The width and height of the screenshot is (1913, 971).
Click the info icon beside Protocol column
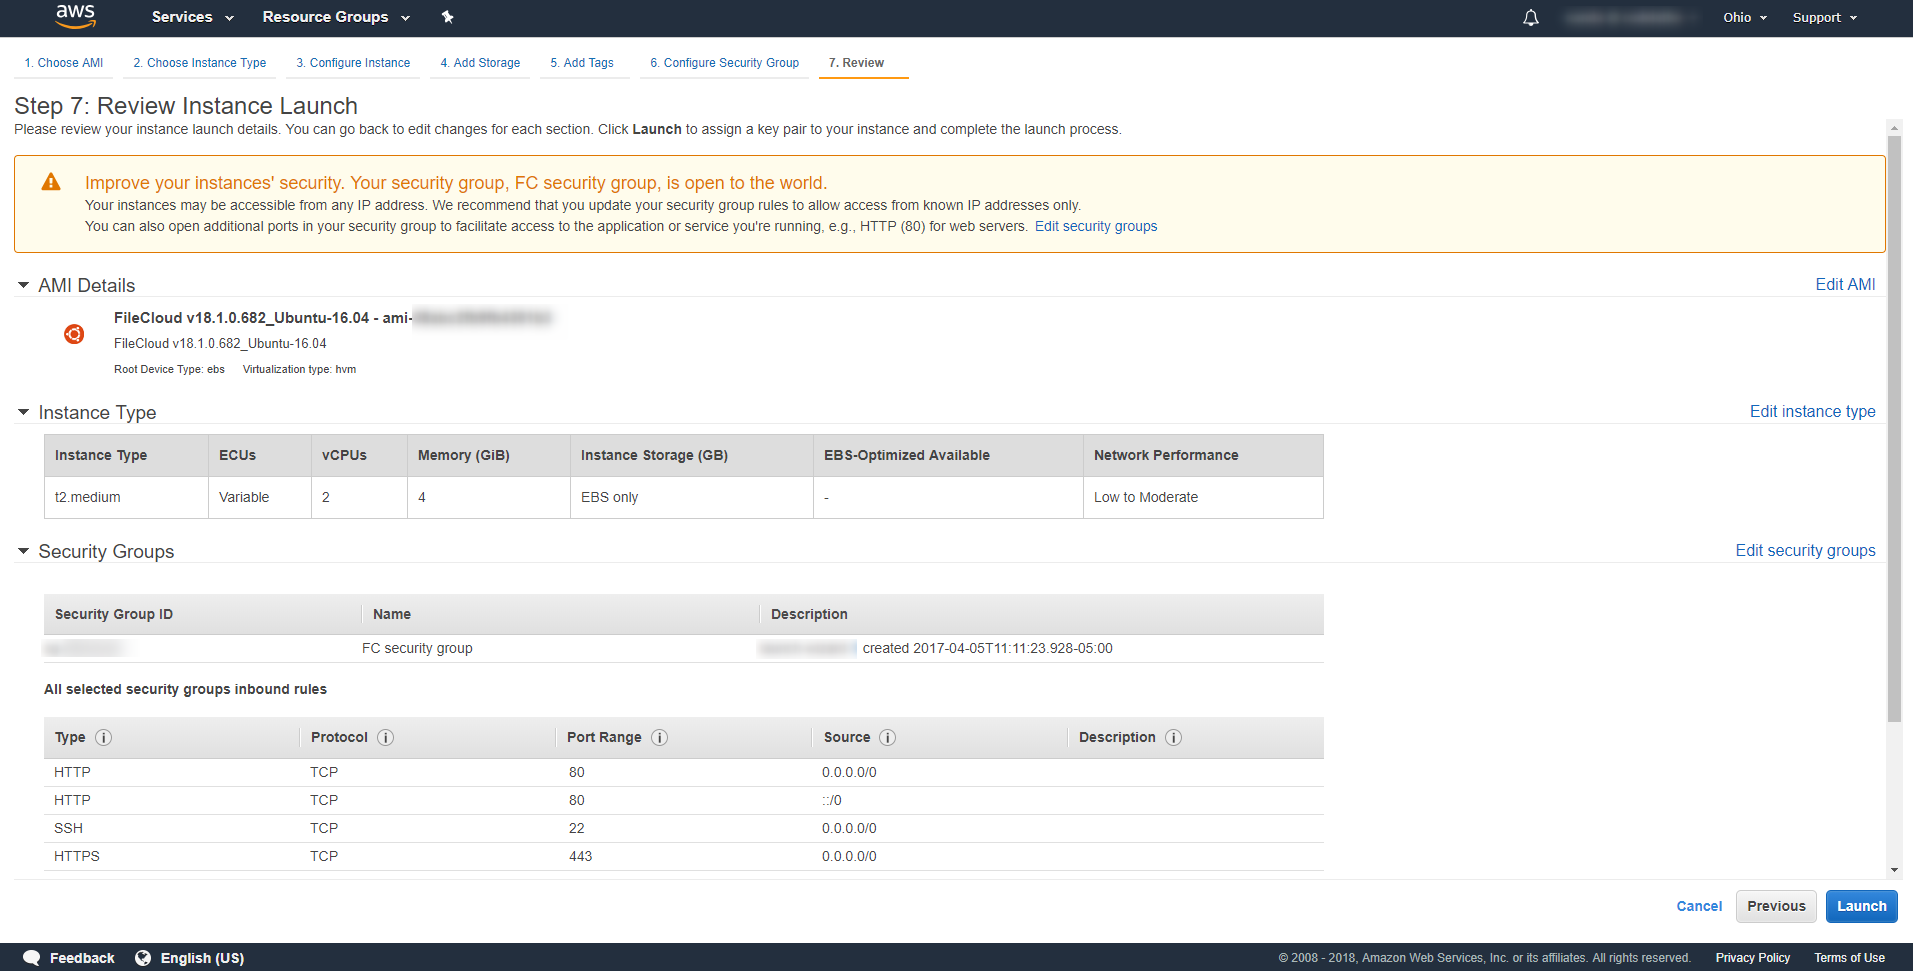click(x=385, y=737)
